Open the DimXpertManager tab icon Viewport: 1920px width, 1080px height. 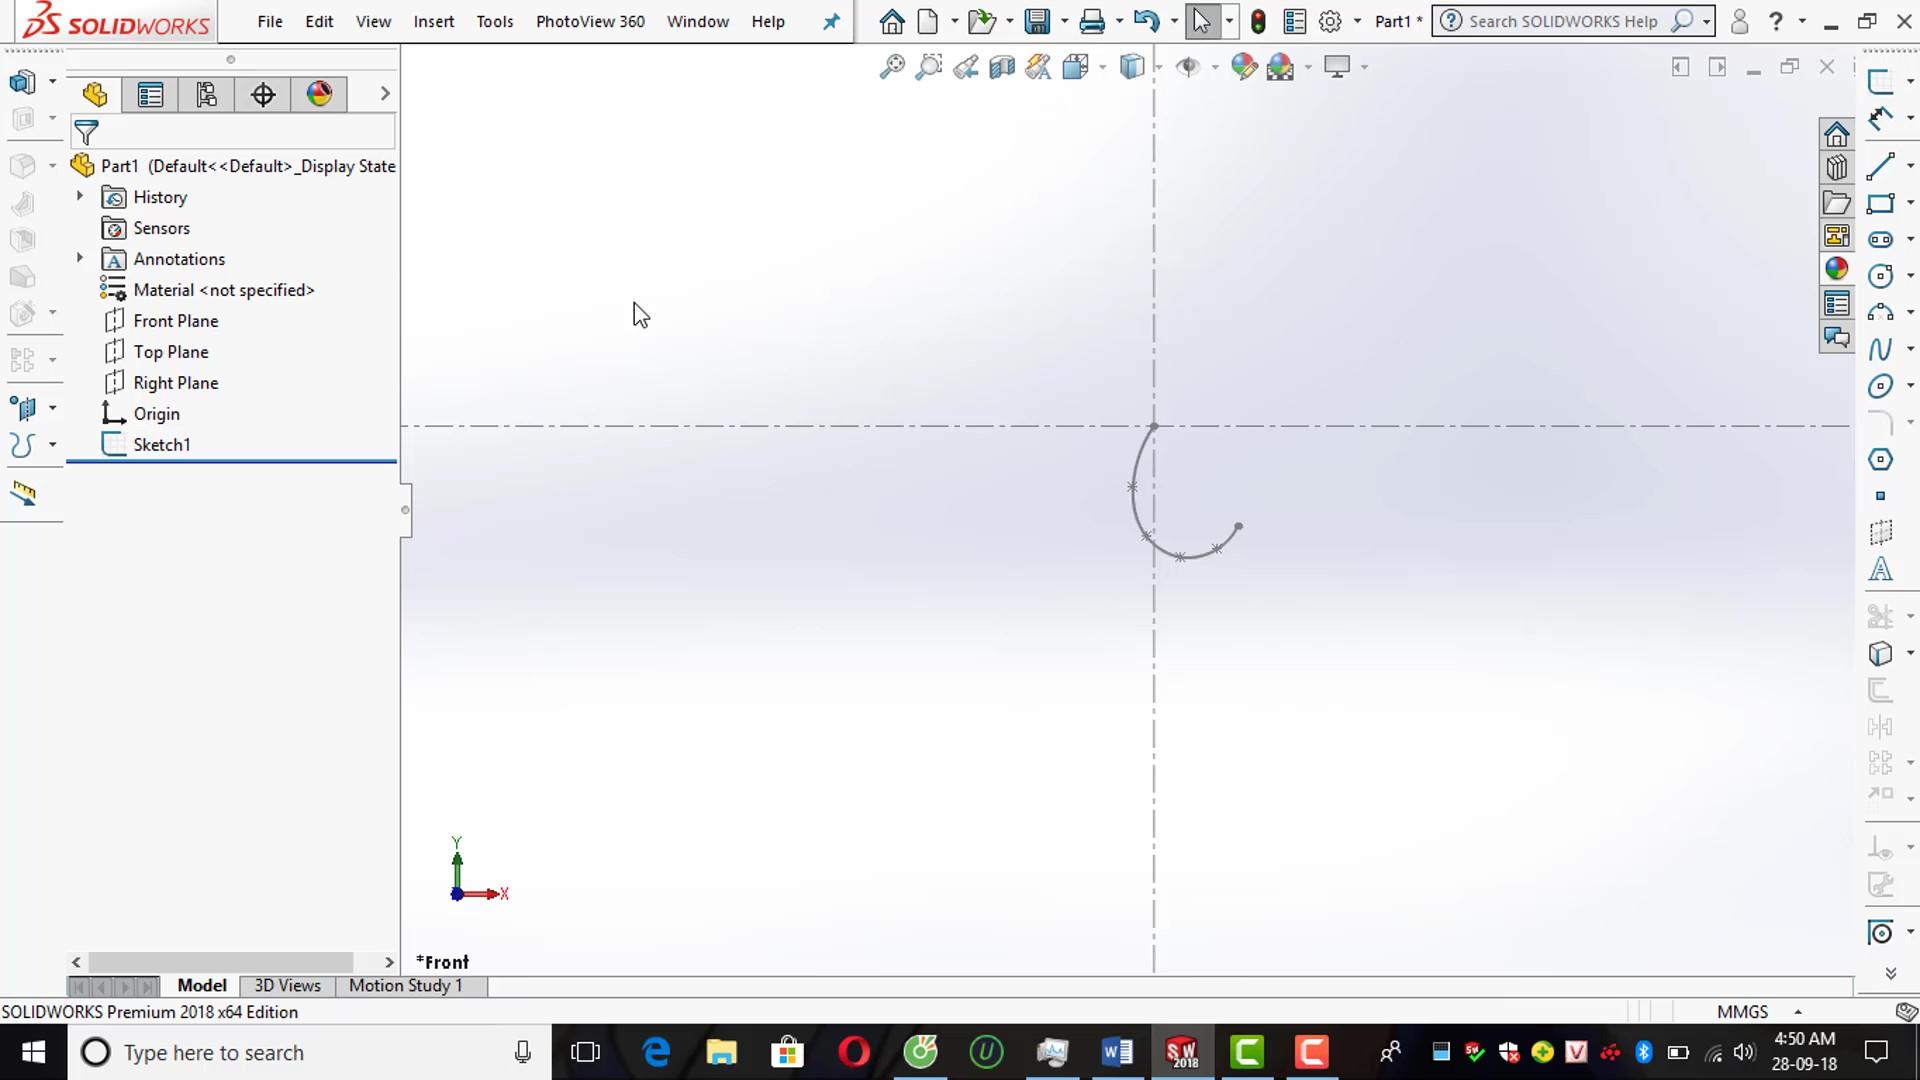(x=263, y=95)
